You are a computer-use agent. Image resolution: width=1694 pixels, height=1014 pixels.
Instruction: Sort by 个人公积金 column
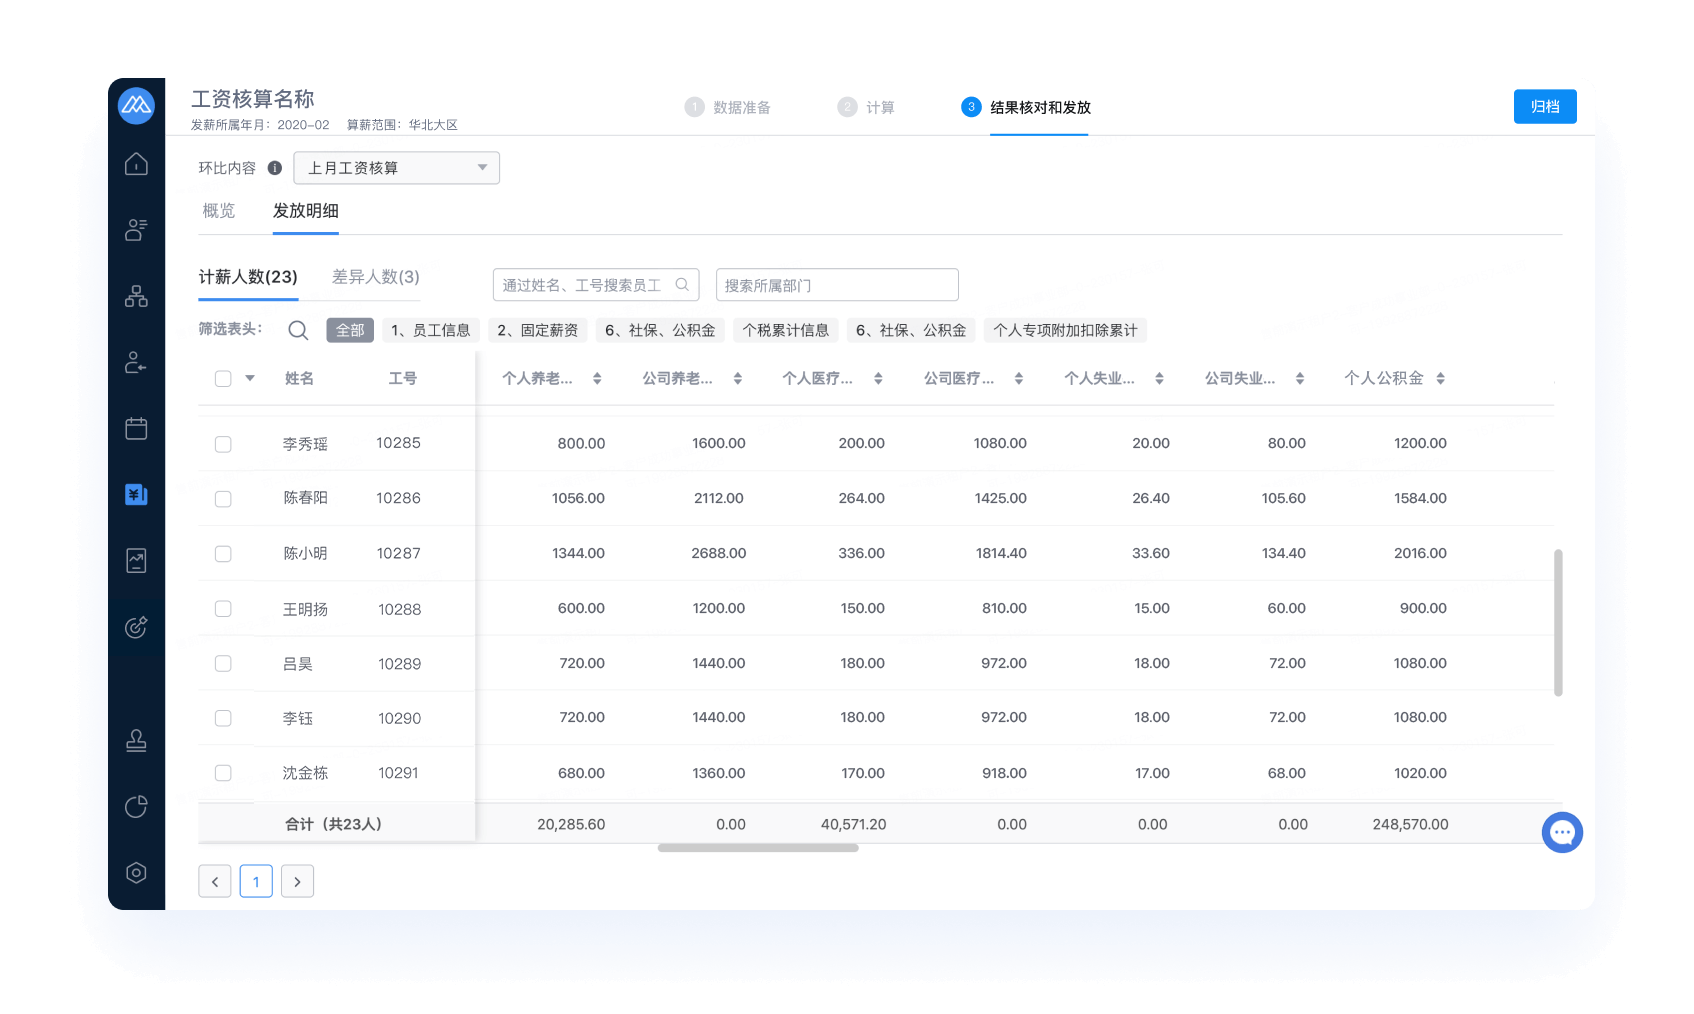coord(1440,378)
